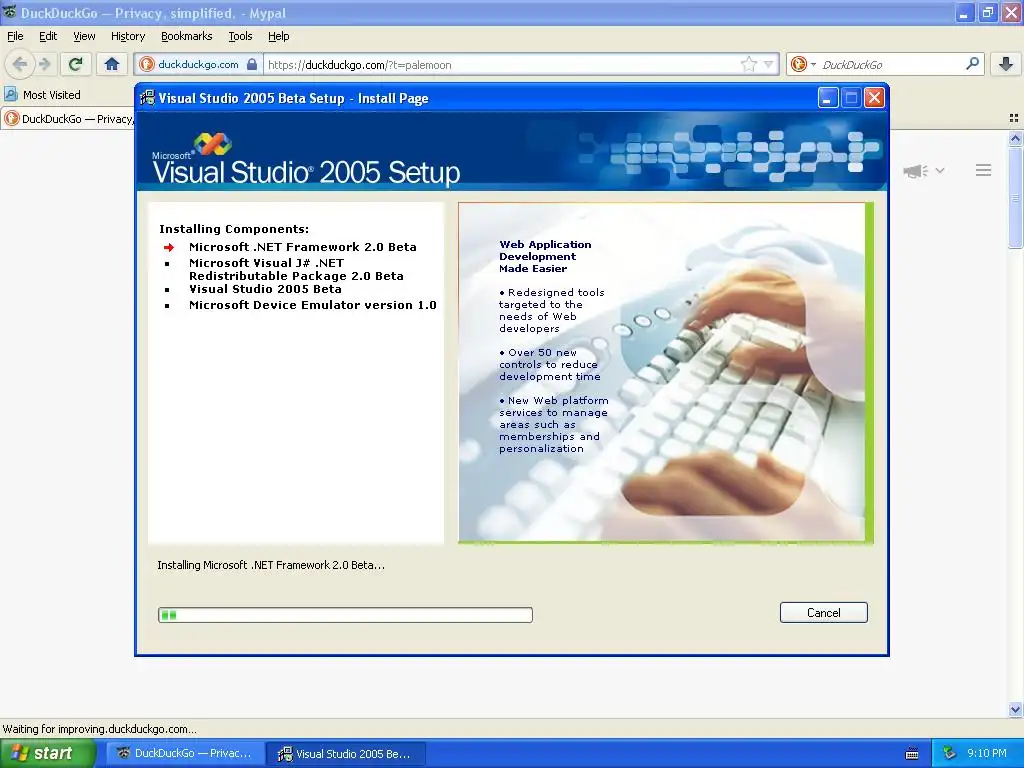Bookmark this page with the star icon
Image resolution: width=1024 pixels, height=768 pixels.
[x=748, y=64]
